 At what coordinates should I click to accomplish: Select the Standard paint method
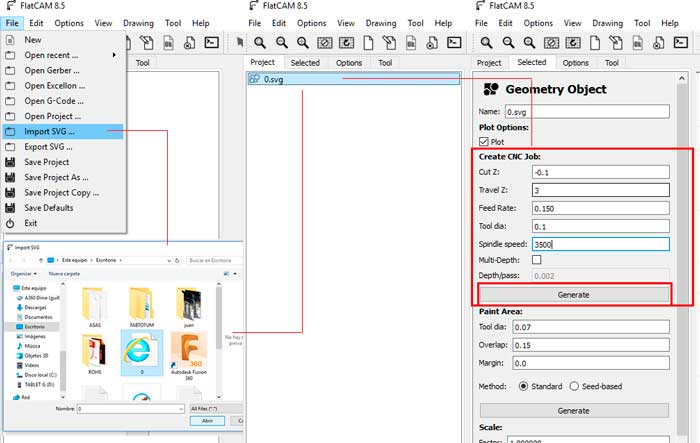[x=523, y=386]
